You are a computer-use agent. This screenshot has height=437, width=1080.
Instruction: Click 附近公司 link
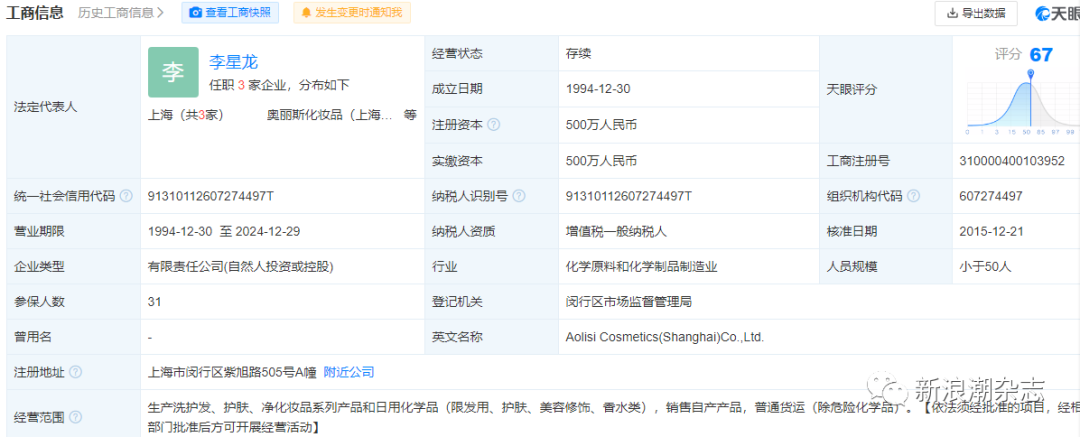click(349, 372)
